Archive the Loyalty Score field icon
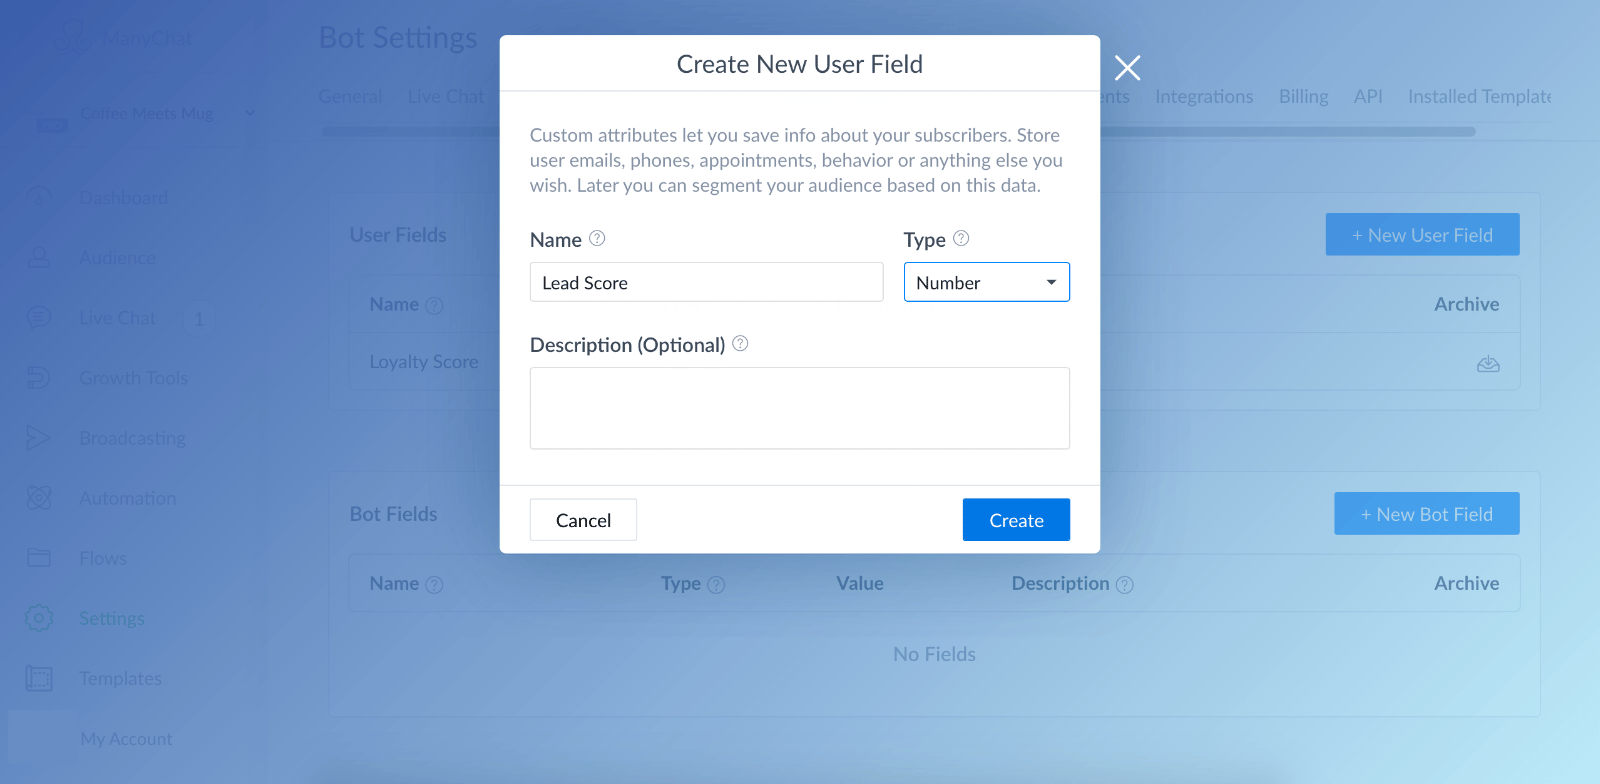The image size is (1600, 784). (1488, 364)
